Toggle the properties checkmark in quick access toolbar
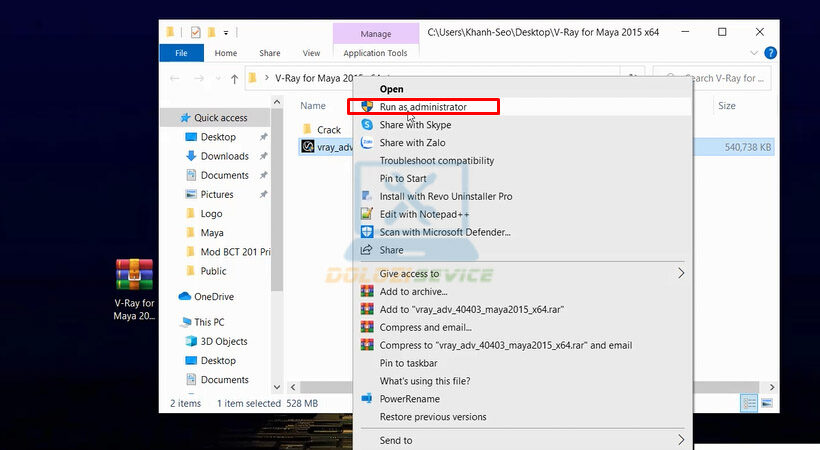 [195, 32]
